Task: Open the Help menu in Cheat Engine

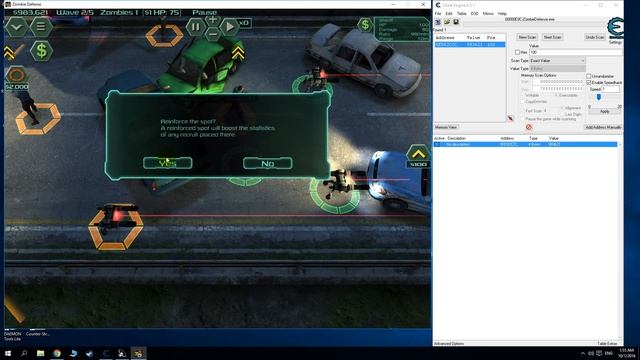Action: pyautogui.click(x=502, y=13)
